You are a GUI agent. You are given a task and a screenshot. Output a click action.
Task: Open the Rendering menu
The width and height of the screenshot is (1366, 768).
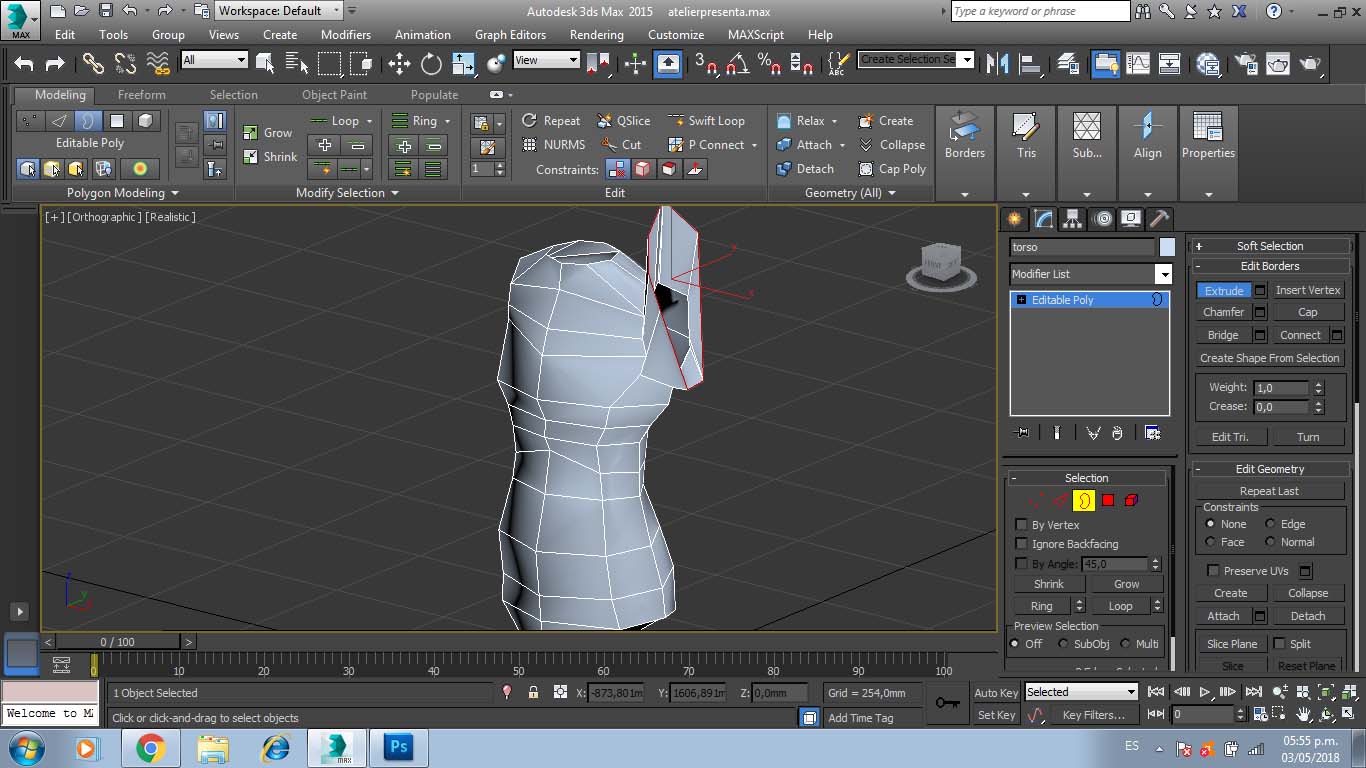click(596, 34)
